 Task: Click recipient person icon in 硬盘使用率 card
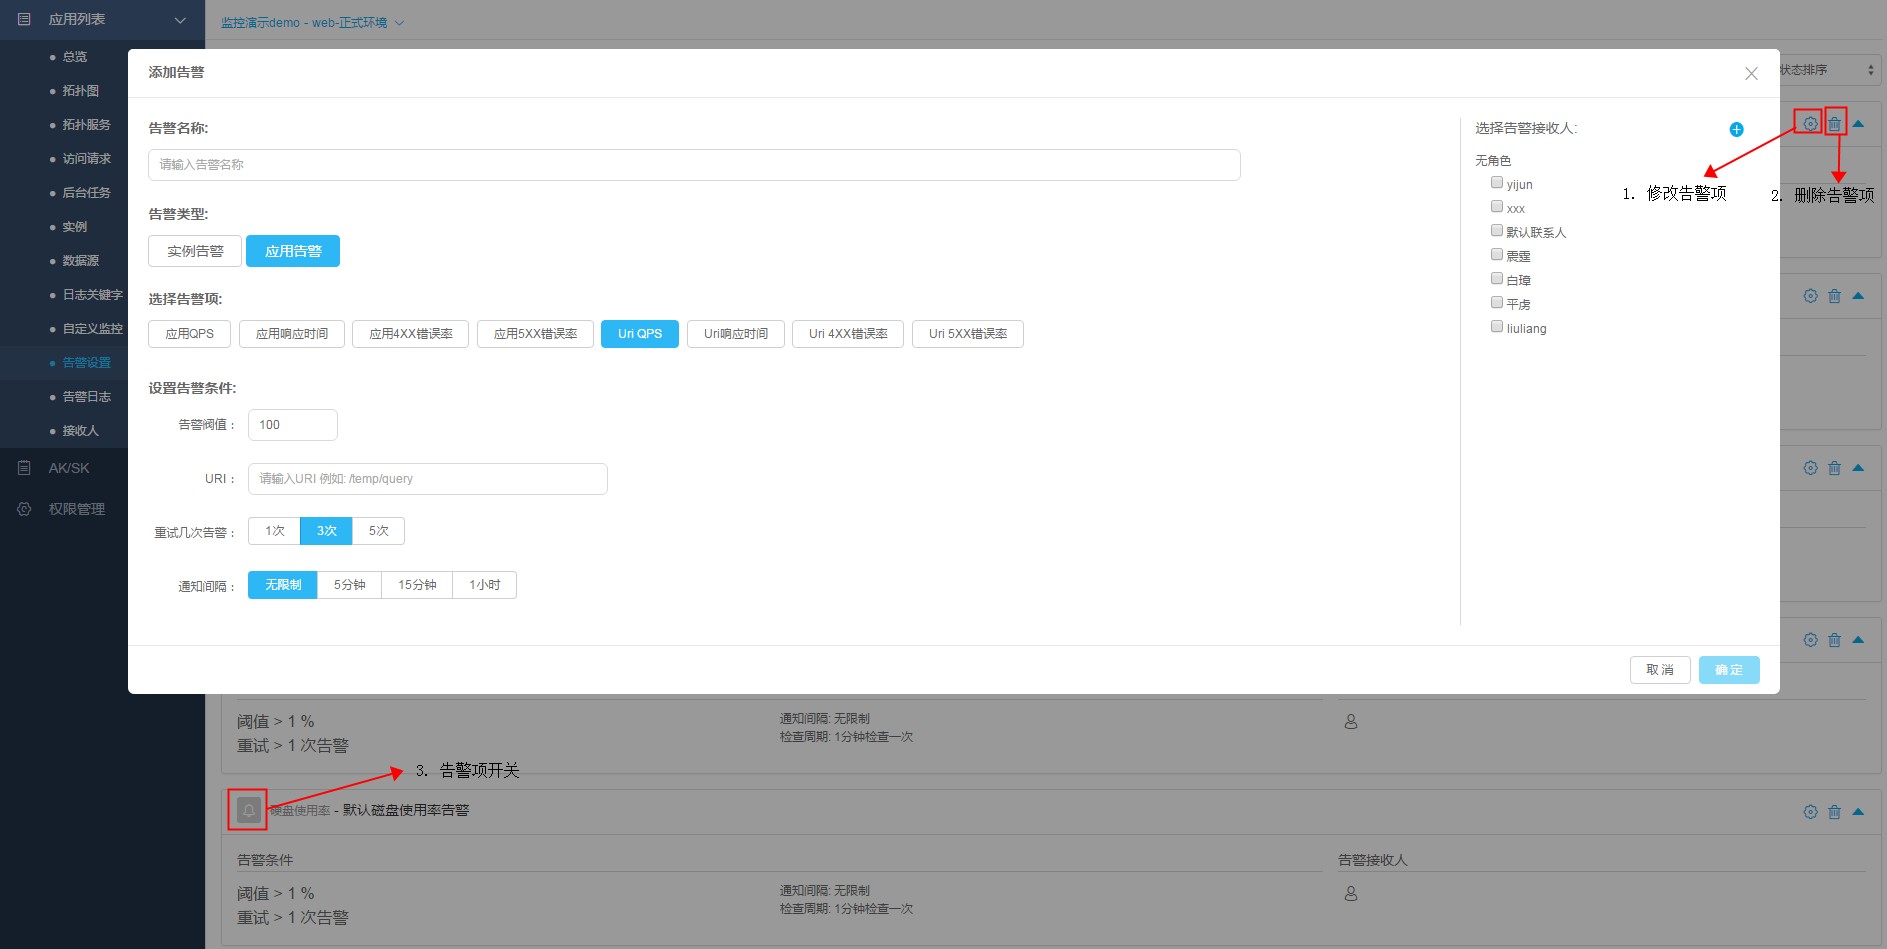1351,894
